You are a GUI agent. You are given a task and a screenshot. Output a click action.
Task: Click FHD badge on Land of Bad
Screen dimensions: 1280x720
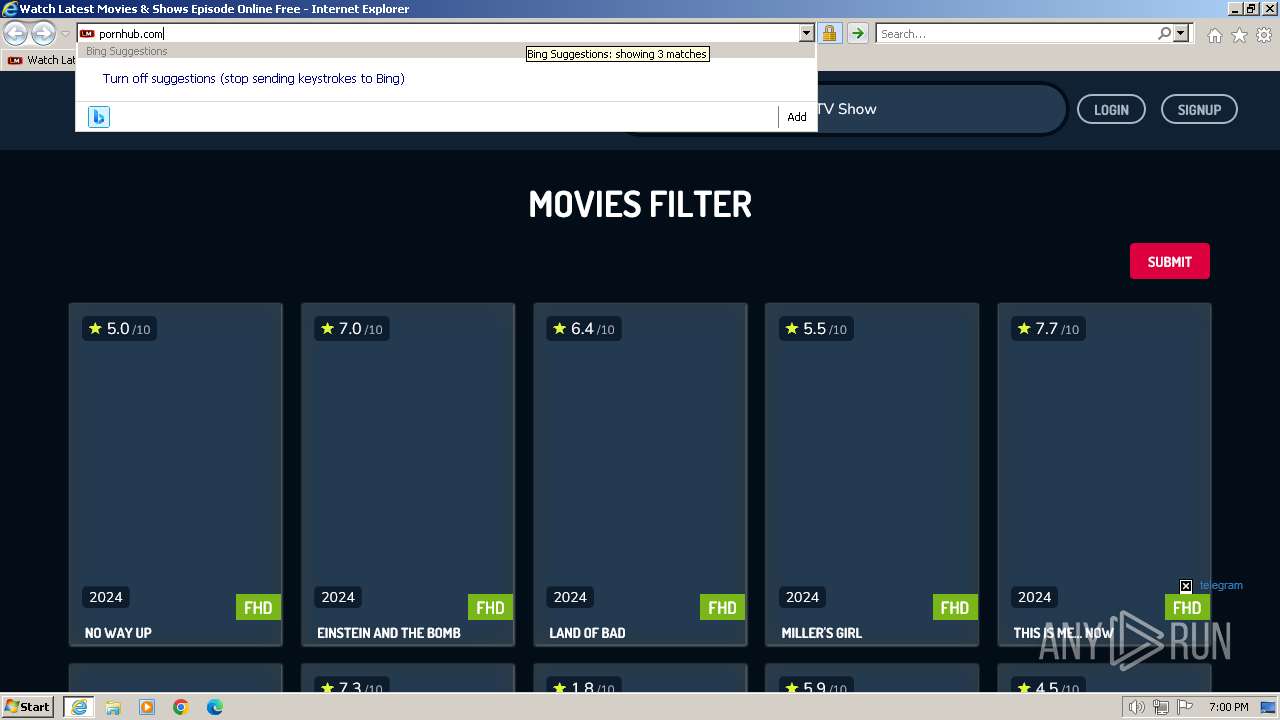pos(722,607)
